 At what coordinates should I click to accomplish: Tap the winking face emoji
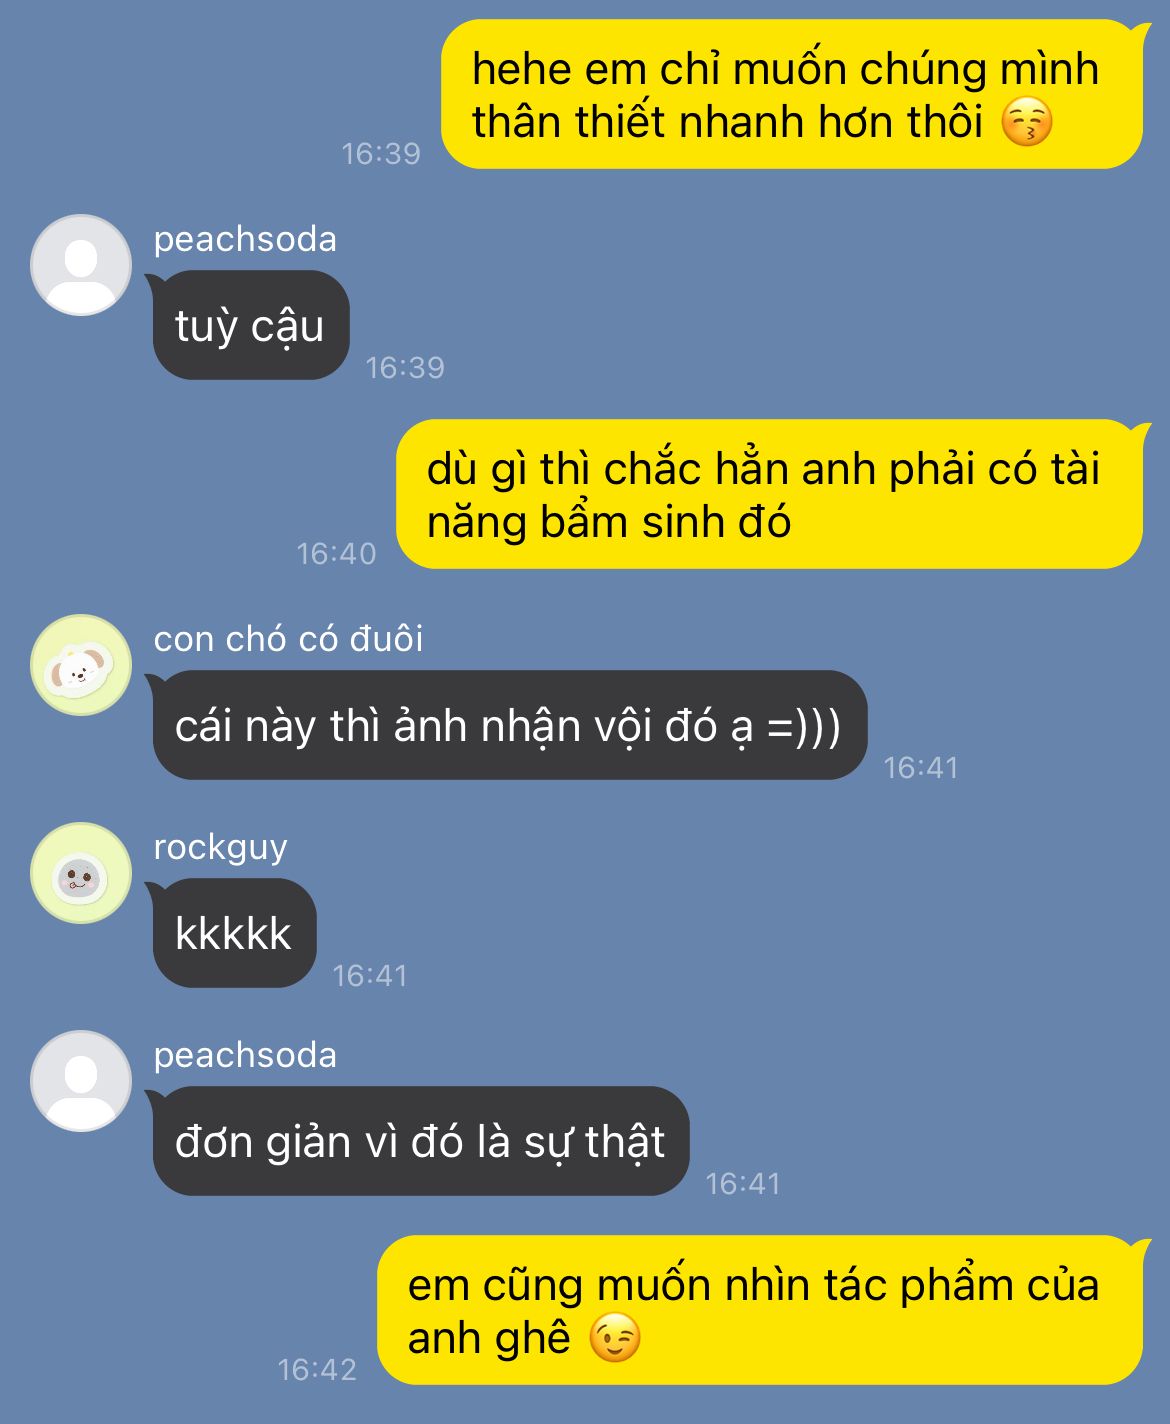click(614, 1339)
